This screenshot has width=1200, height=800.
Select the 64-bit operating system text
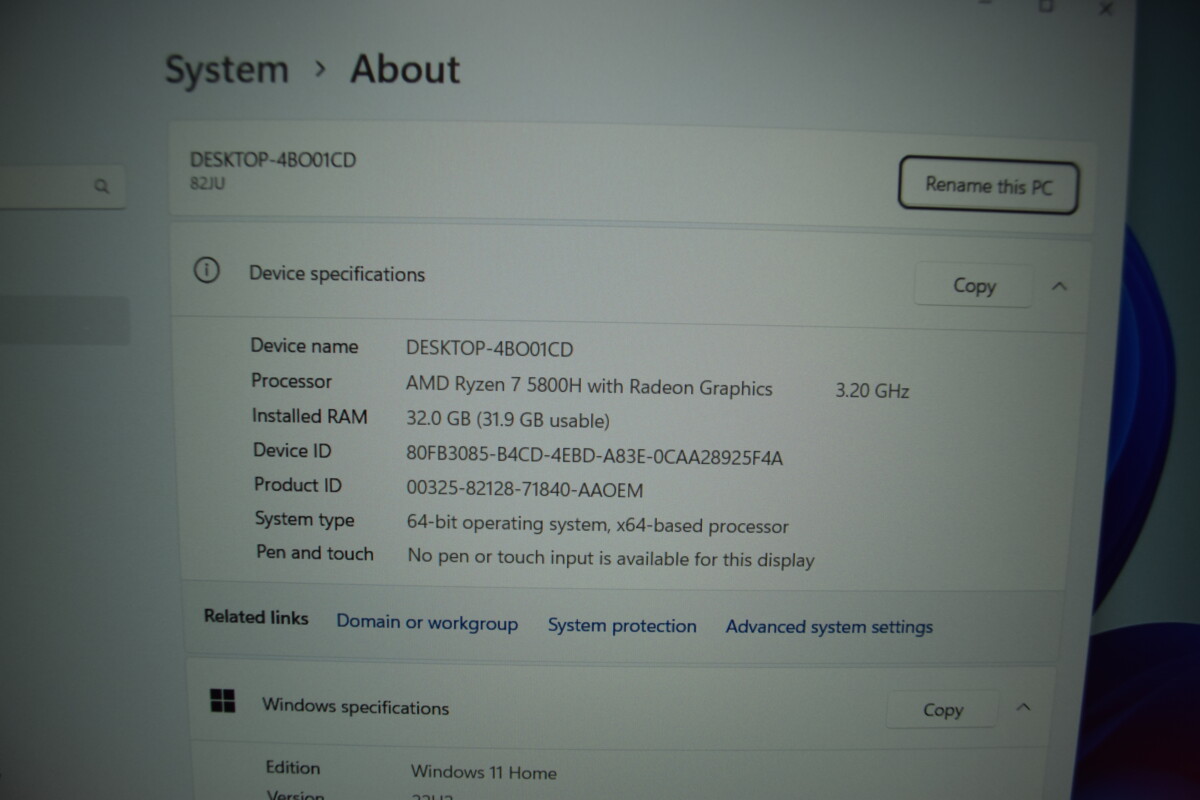click(598, 525)
